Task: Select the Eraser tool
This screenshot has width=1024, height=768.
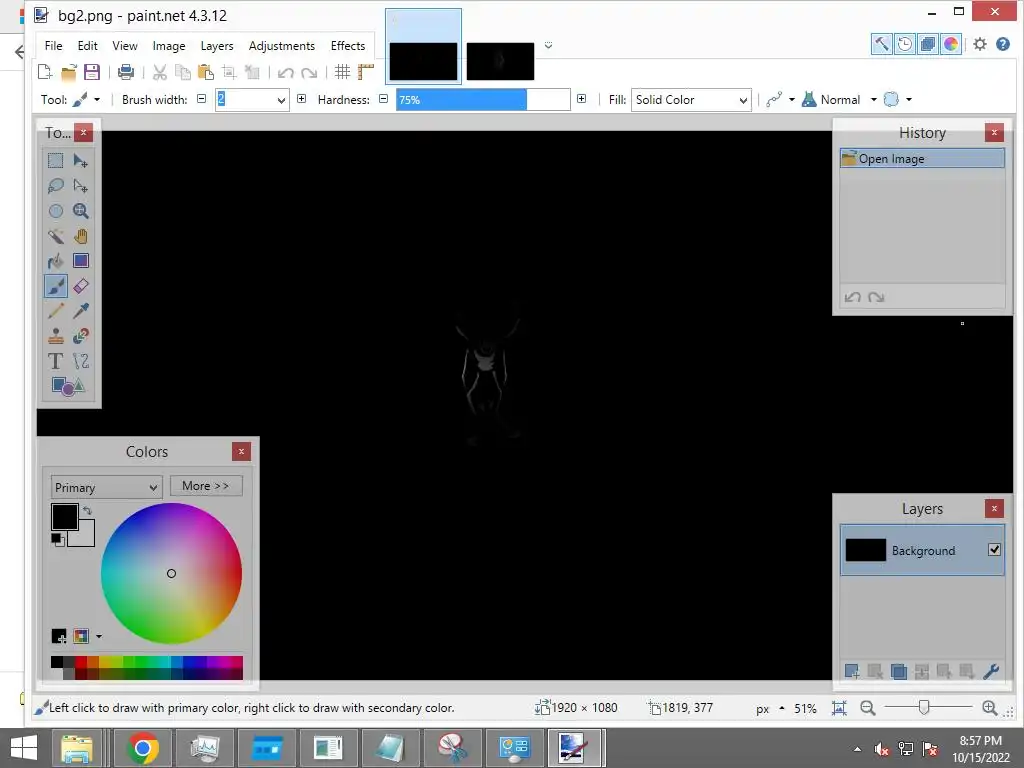Action: point(81,286)
